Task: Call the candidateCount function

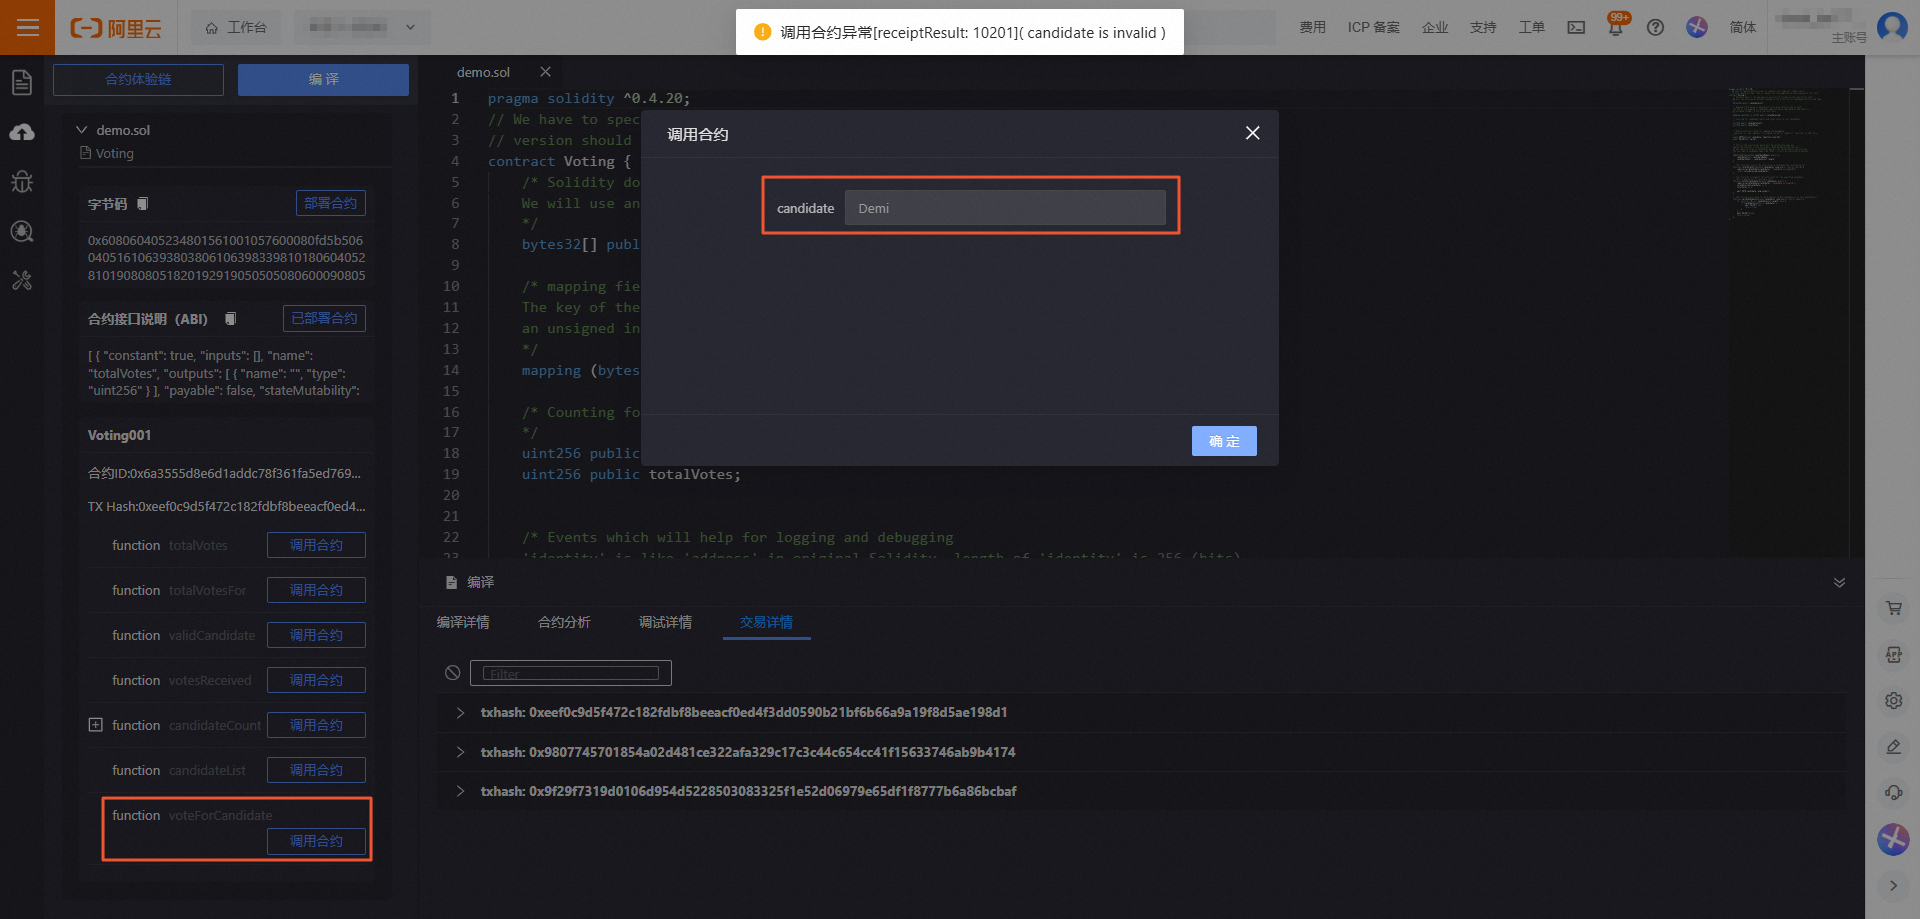Action: (316, 725)
